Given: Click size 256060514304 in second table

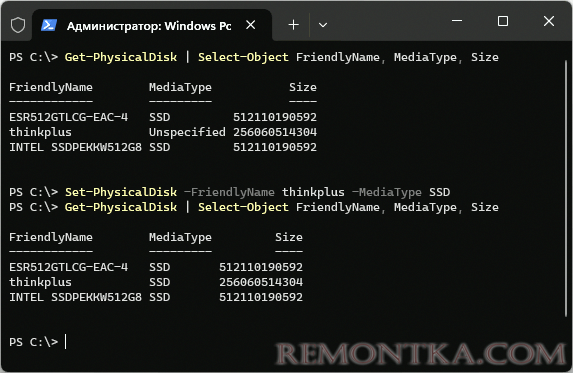Looking at the screenshot, I should 261,282.
